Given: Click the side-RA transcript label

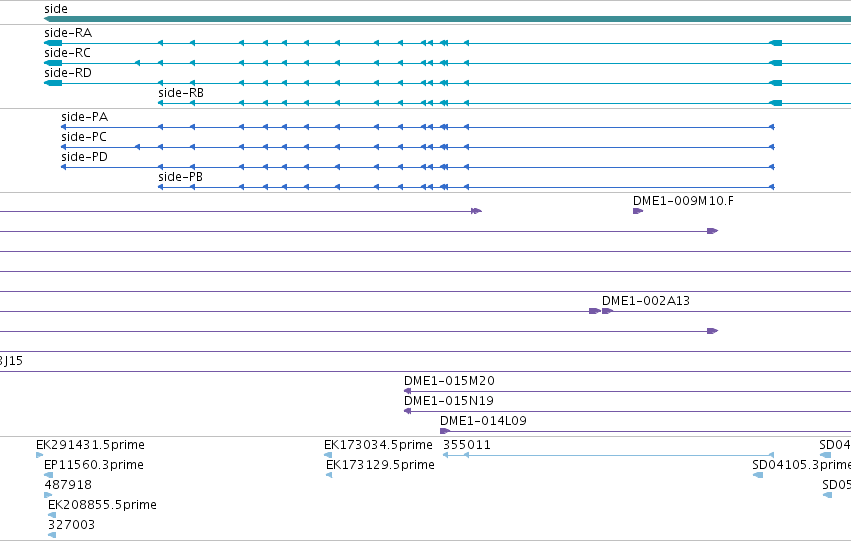Looking at the screenshot, I should 68,33.
